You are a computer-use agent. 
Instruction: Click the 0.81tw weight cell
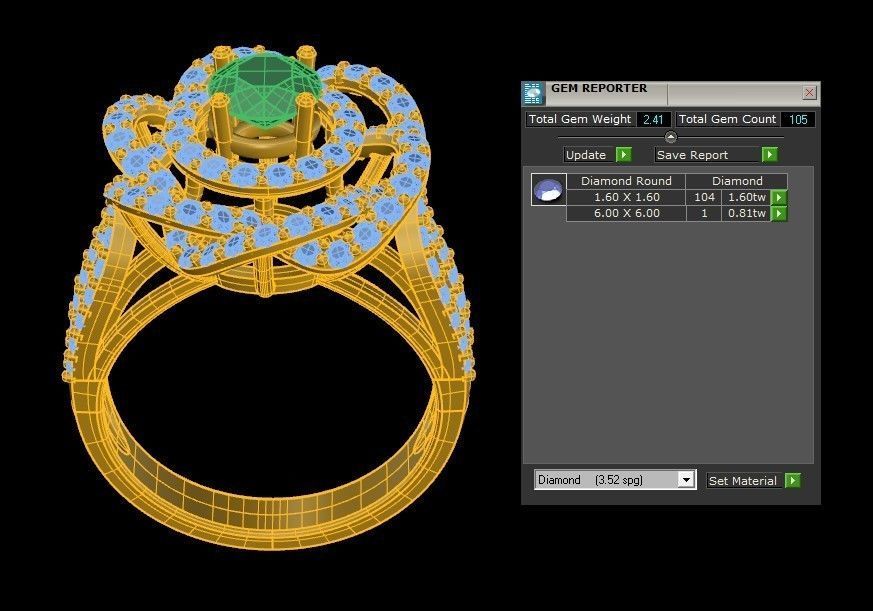(x=747, y=213)
